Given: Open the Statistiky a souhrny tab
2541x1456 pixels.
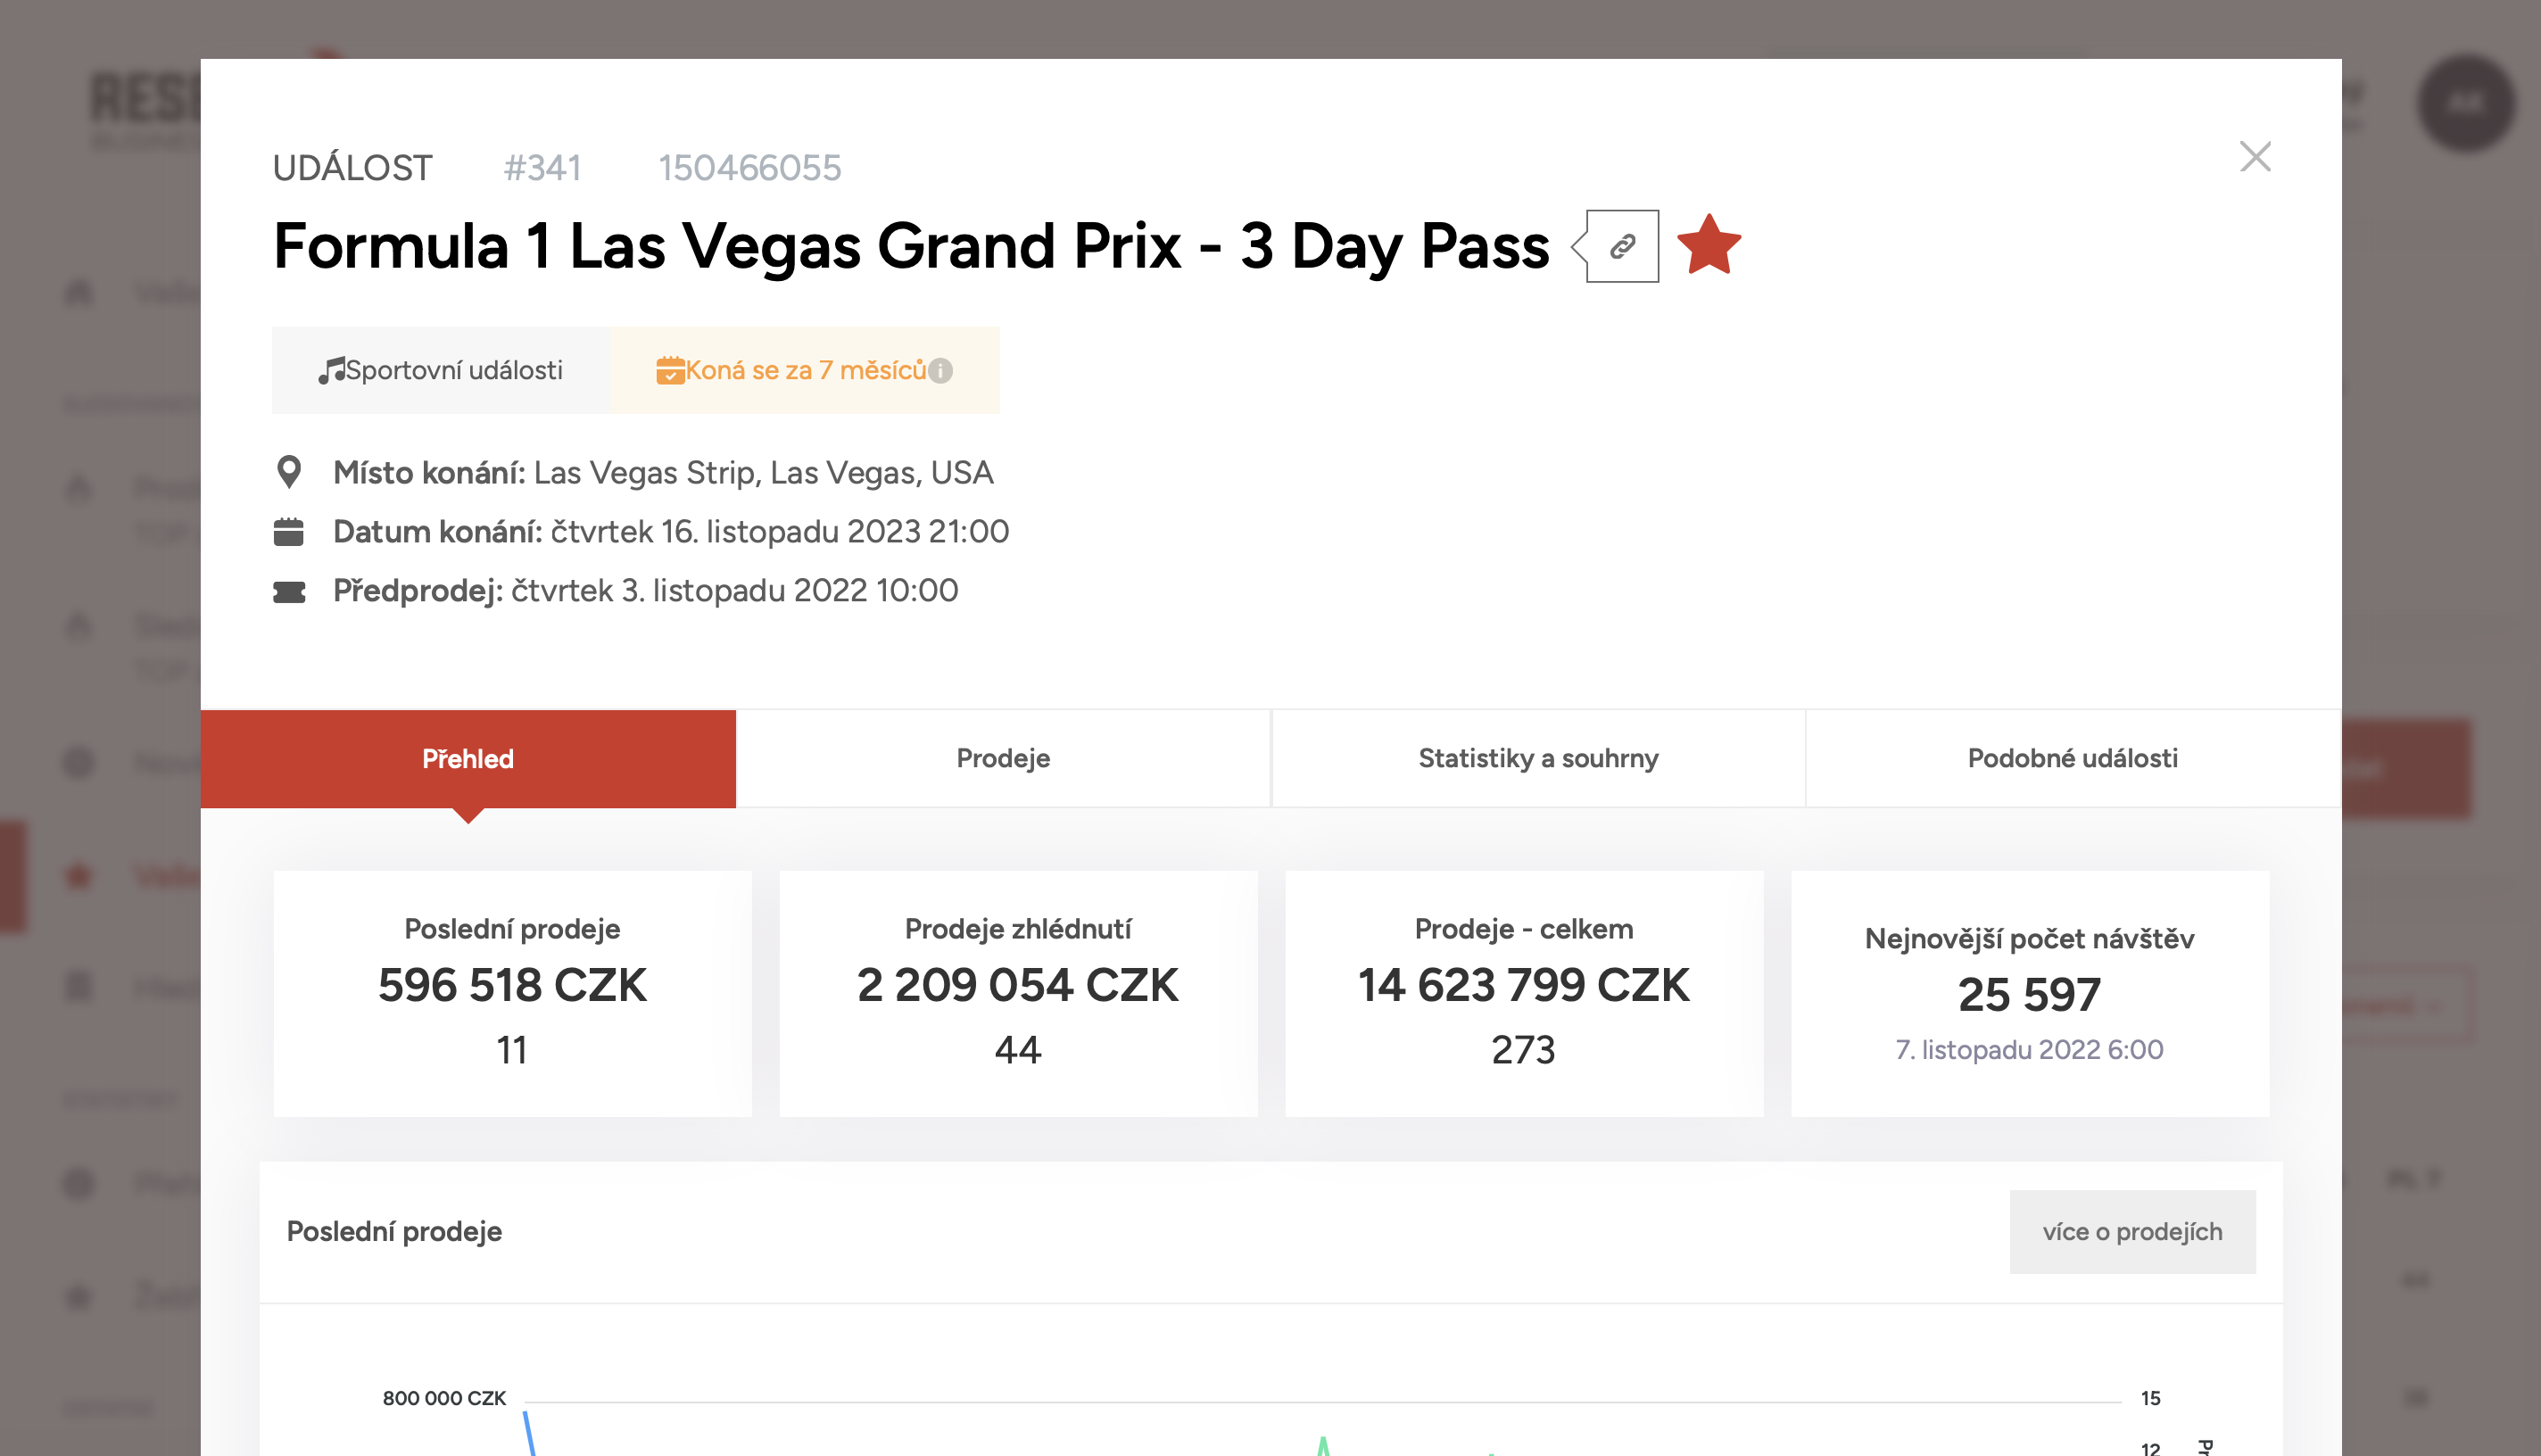Looking at the screenshot, I should tap(1538, 759).
